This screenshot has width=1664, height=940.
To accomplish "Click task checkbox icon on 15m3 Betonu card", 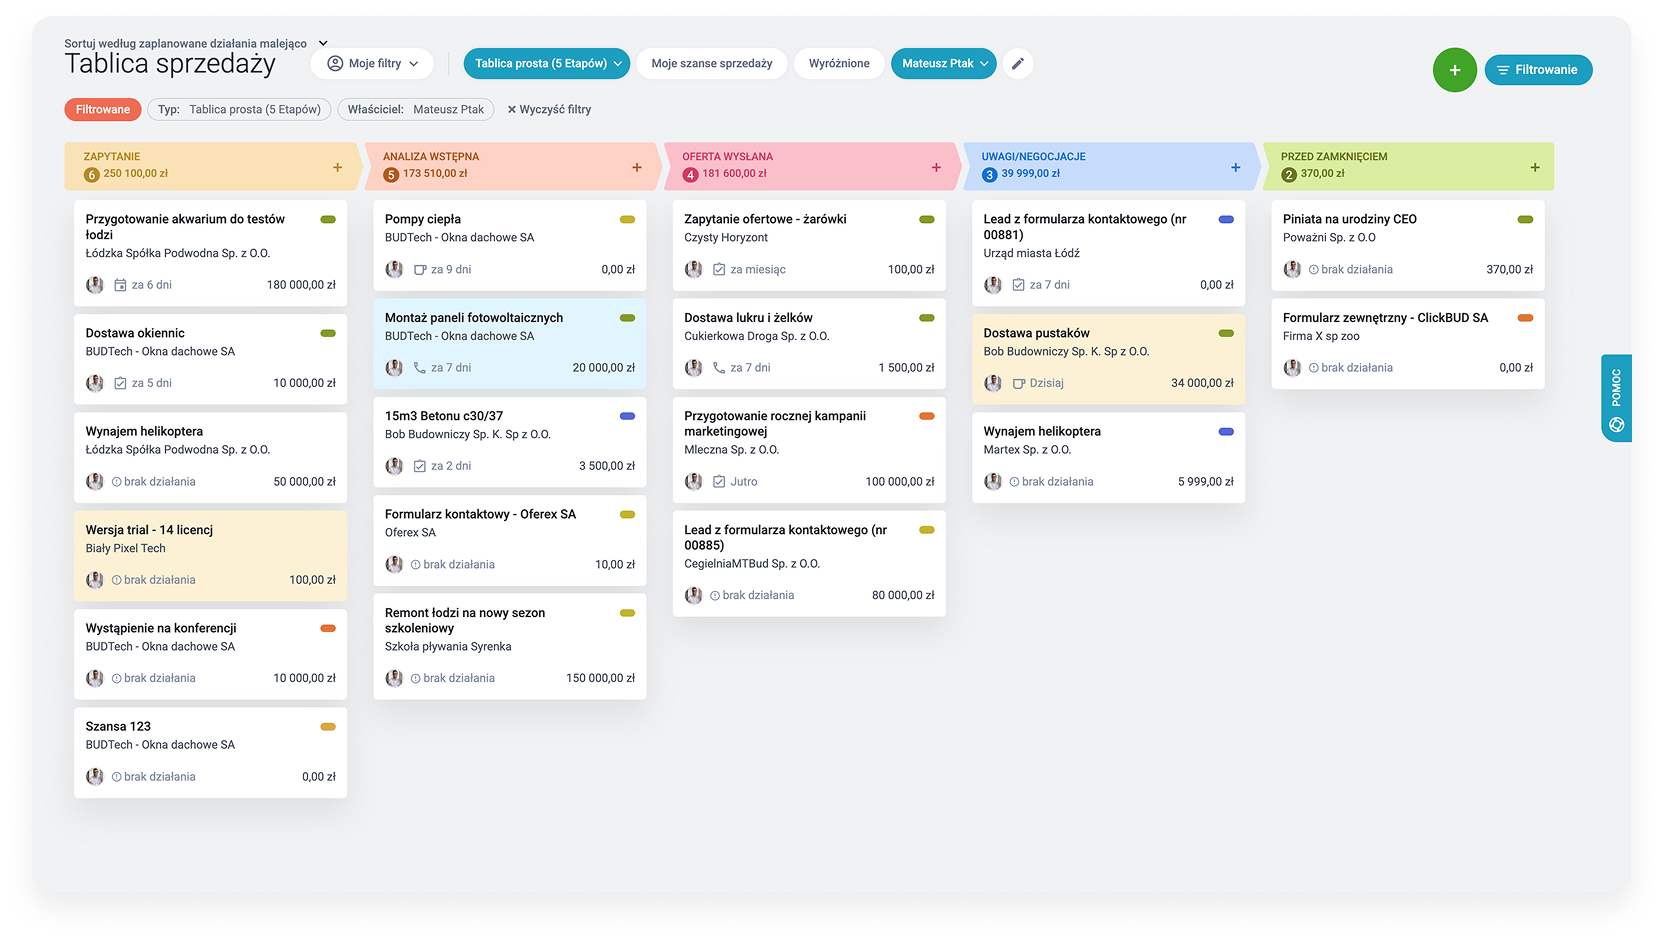I will pos(420,466).
